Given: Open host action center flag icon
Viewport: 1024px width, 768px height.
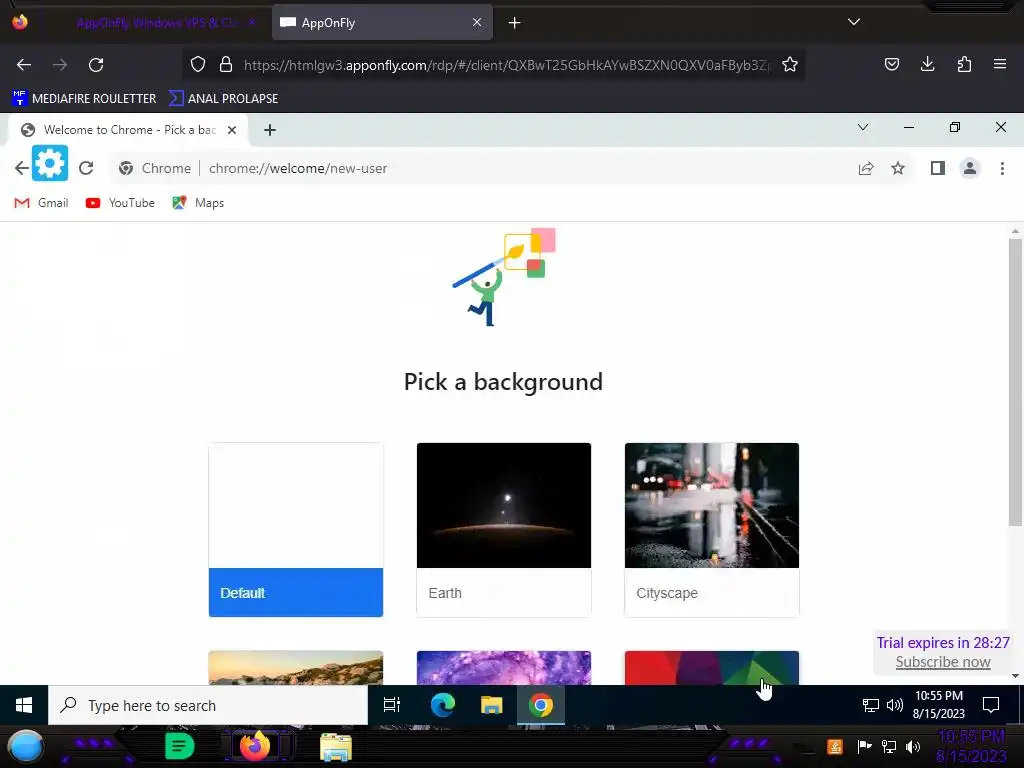Looking at the screenshot, I should point(864,746).
